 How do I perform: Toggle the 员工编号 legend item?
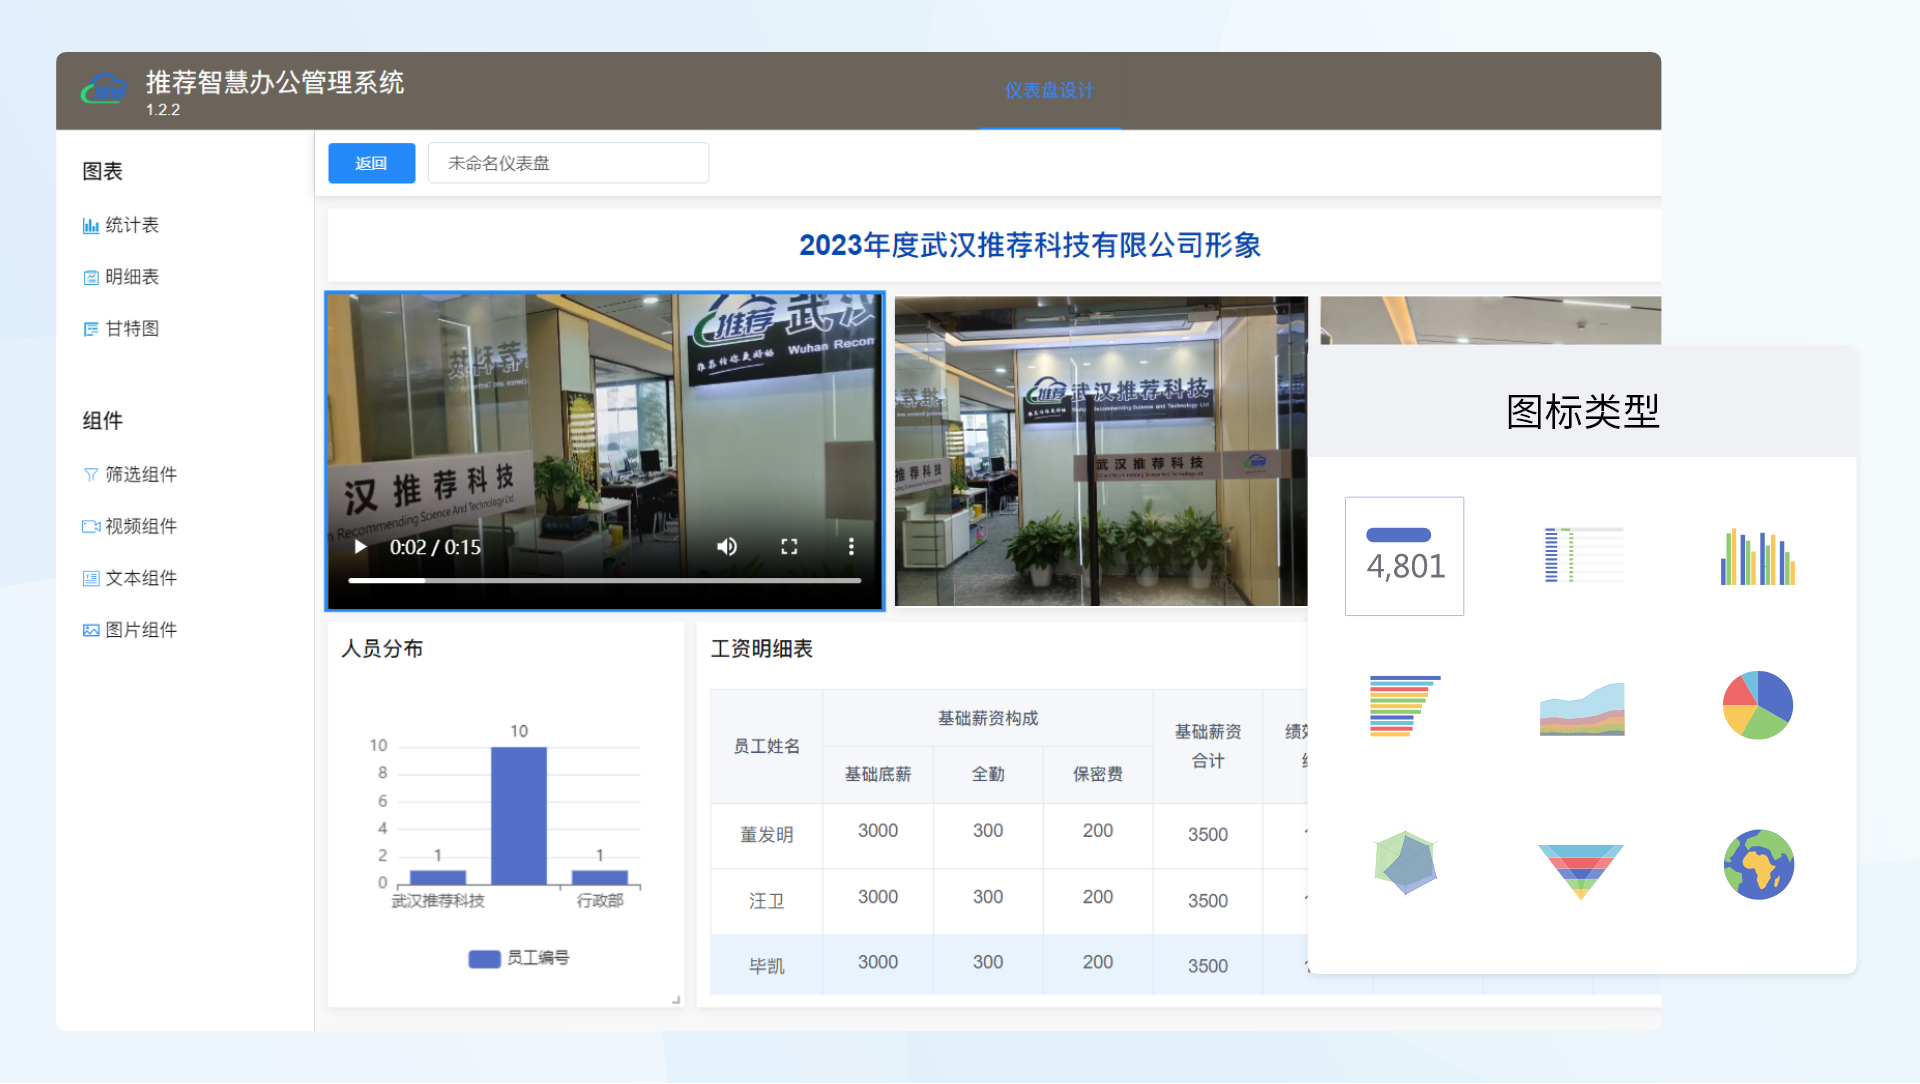point(519,958)
